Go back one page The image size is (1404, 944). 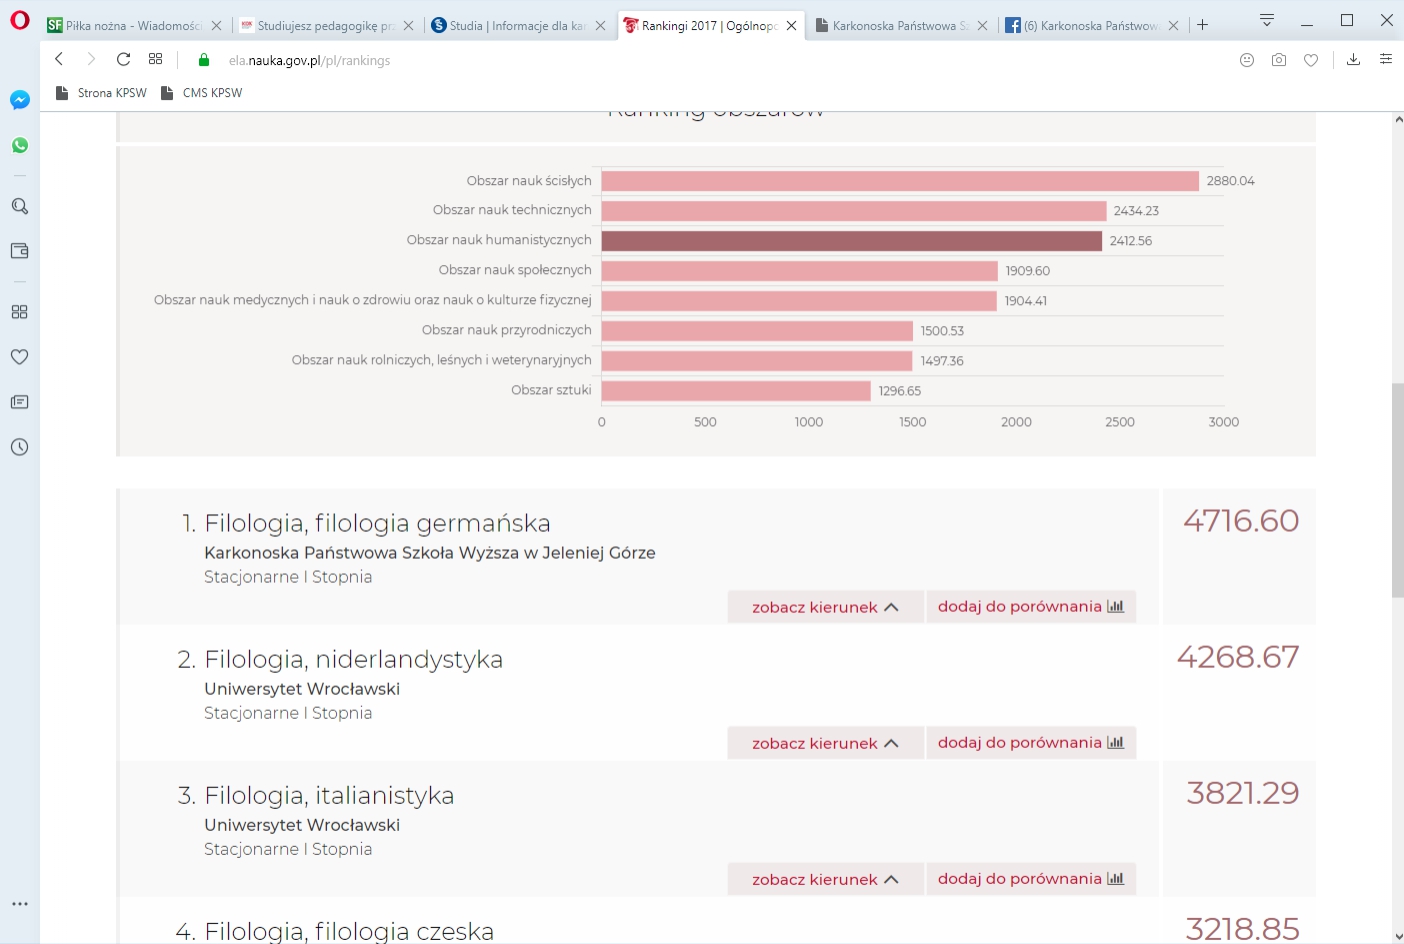click(59, 60)
